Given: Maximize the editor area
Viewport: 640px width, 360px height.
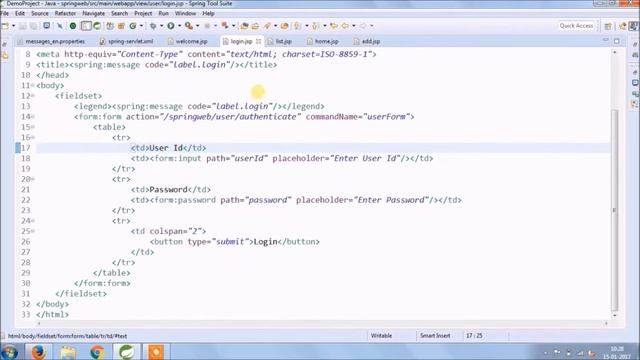Looking at the screenshot, I should coord(617,41).
